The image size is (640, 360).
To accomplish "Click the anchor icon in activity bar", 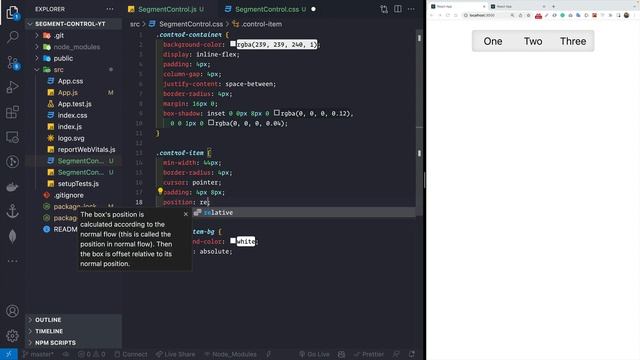I will [x=13, y=211].
